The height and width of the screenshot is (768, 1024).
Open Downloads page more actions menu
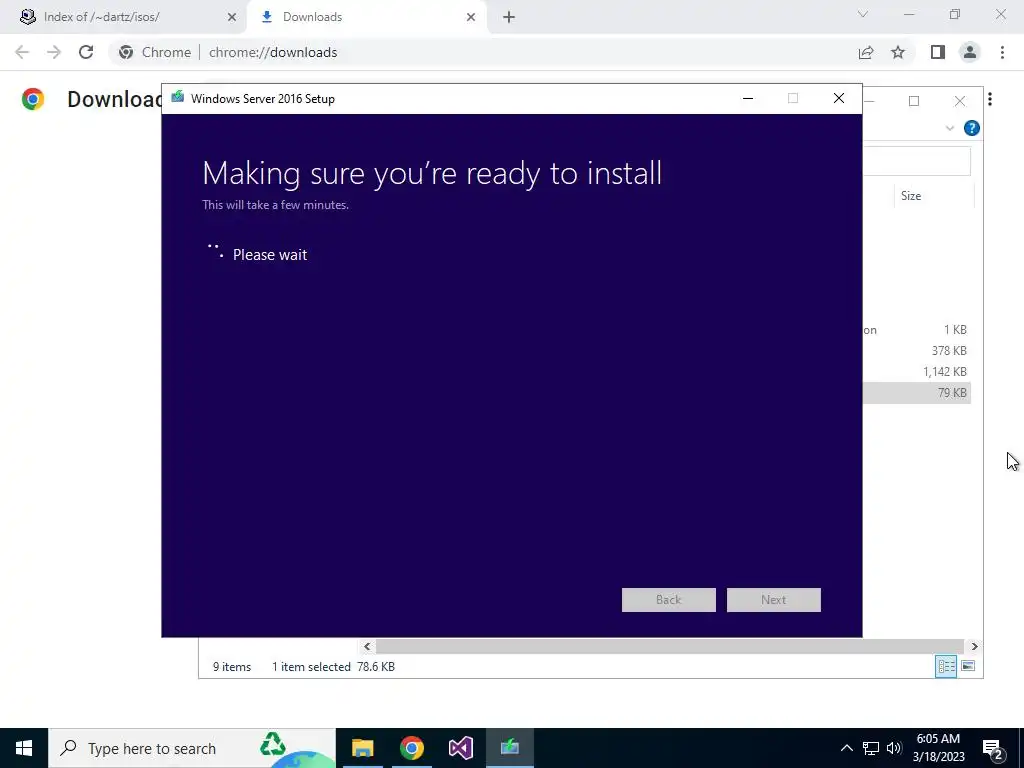tap(990, 99)
